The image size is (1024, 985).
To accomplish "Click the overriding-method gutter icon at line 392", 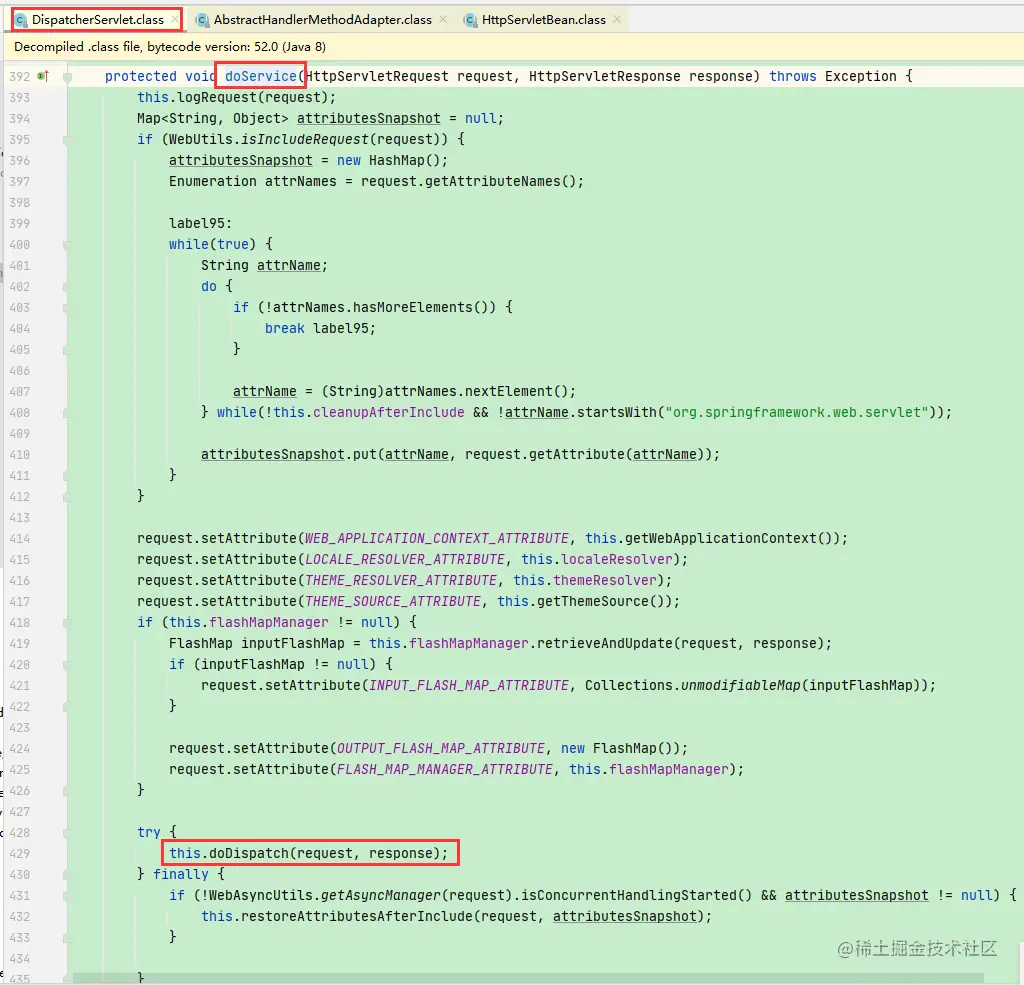I will pos(43,76).
